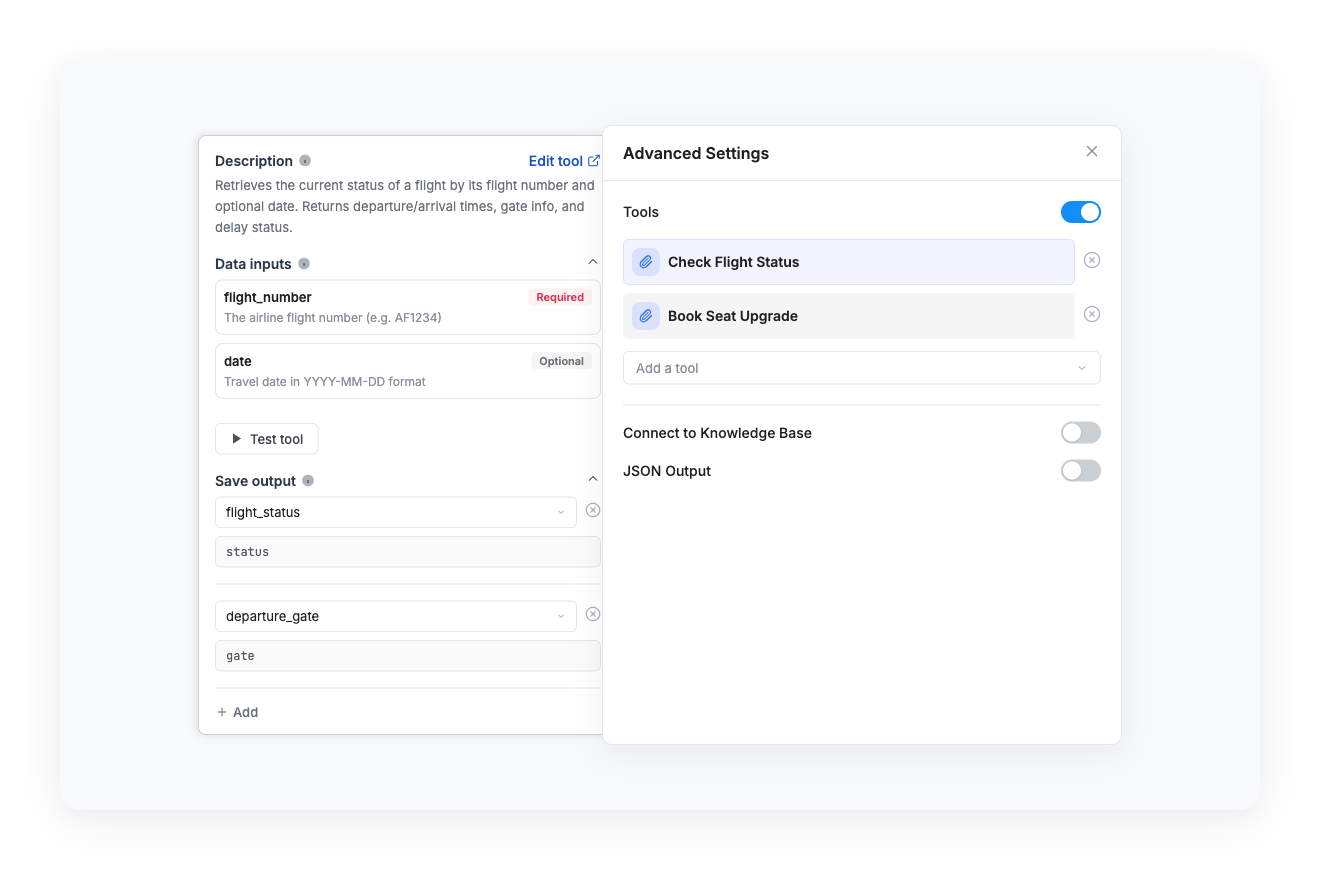Screen dimensions: 1320x870
Task: Collapse the Save output section
Action: pos(592,478)
